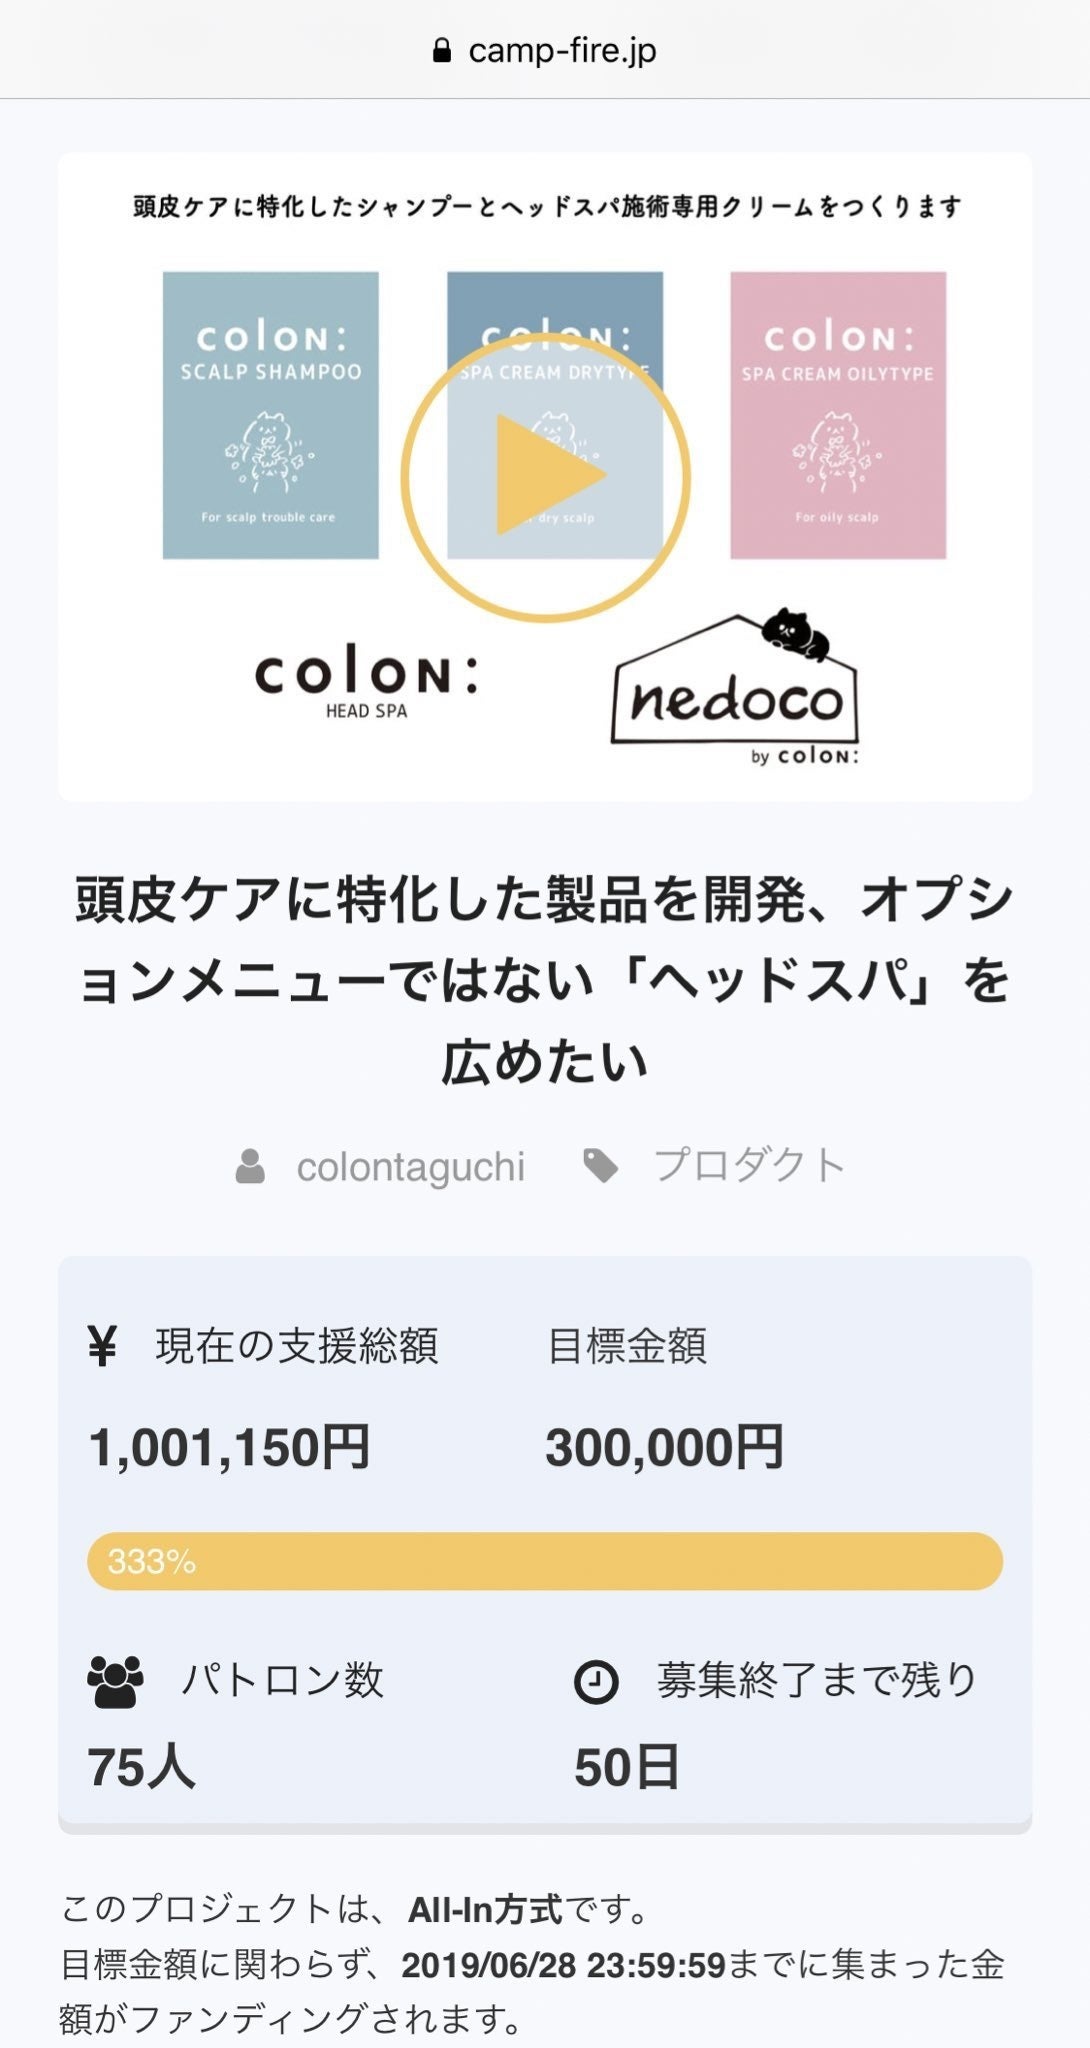Viewport: 1090px width, 2048px height.
Task: Open colontaguchi's profile link
Action: (x=410, y=1166)
